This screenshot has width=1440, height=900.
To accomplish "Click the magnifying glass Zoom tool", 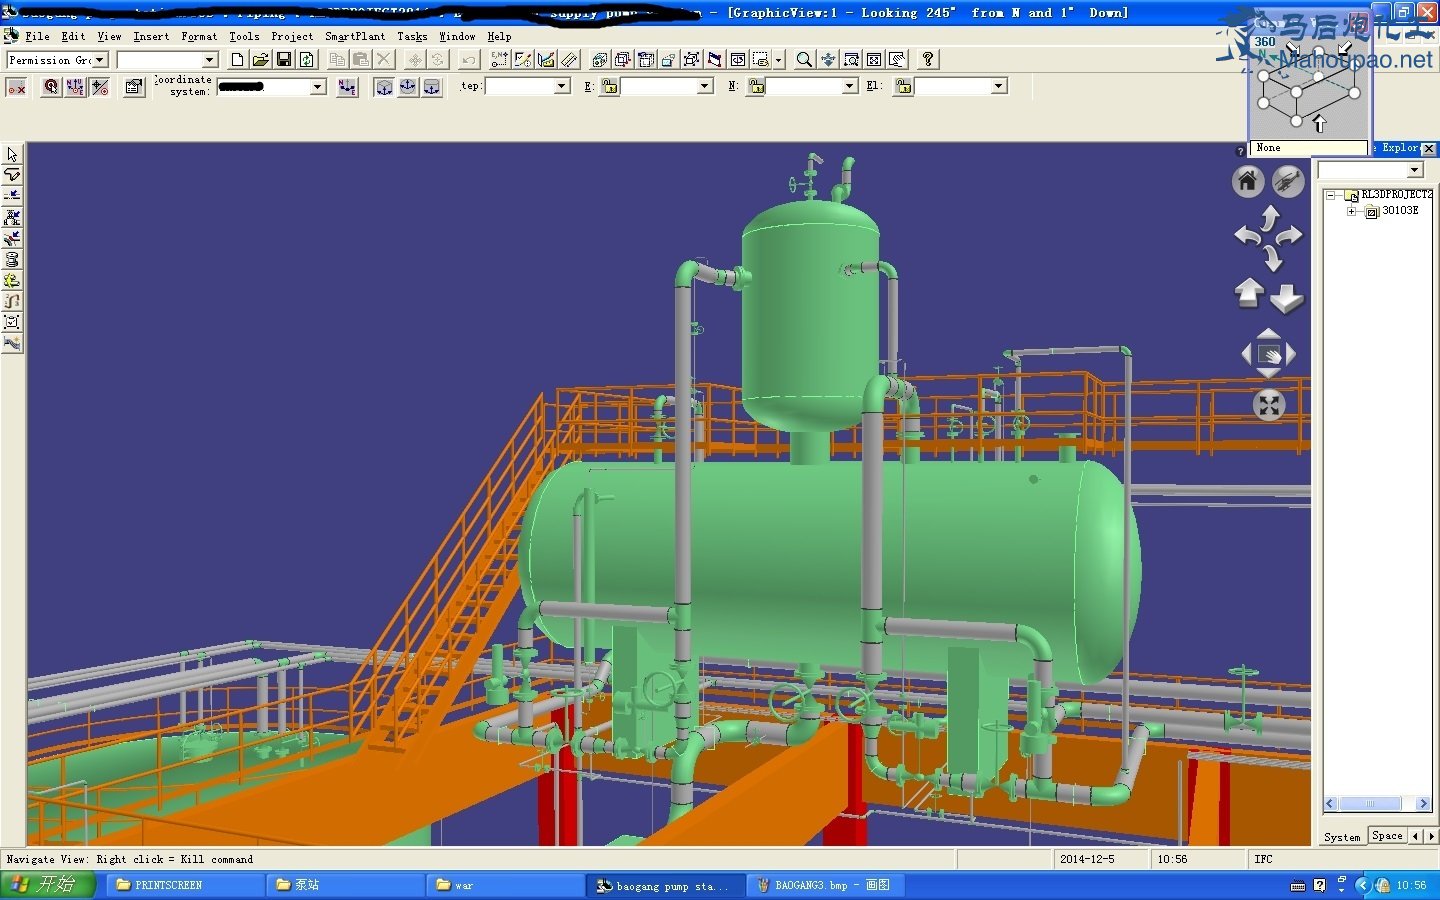I will coord(804,60).
